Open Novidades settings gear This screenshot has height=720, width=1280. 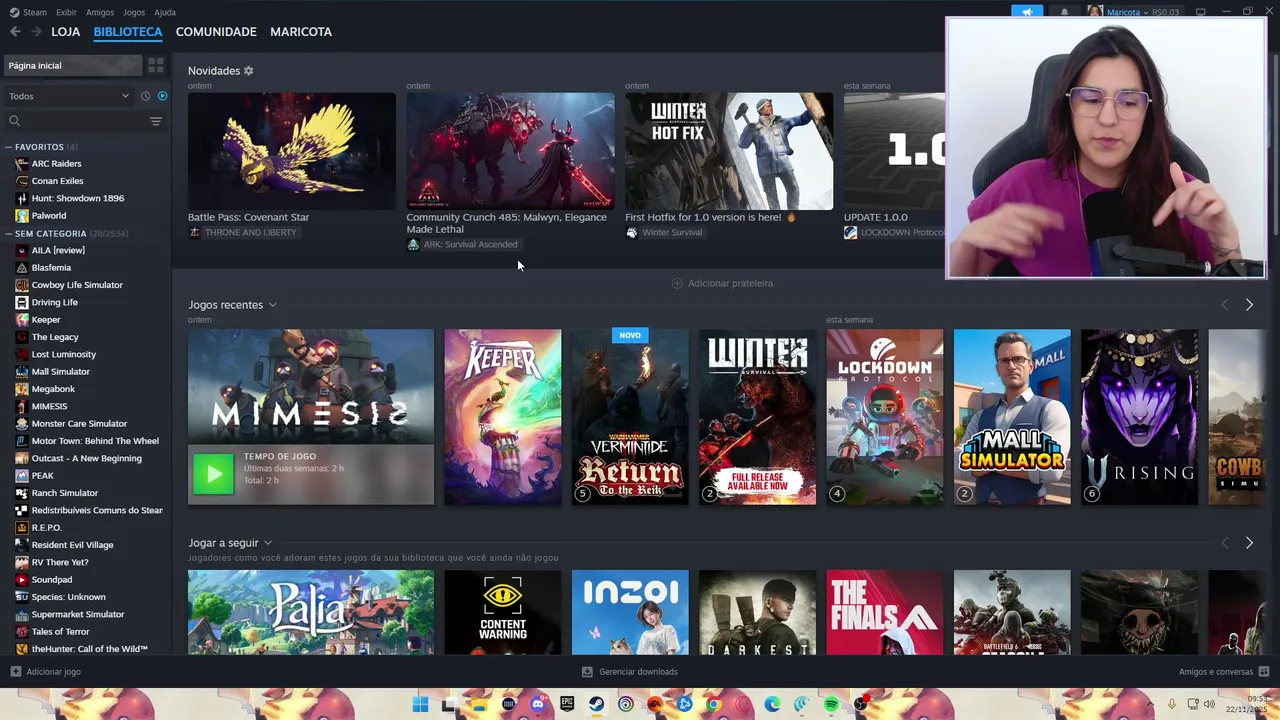coord(249,71)
